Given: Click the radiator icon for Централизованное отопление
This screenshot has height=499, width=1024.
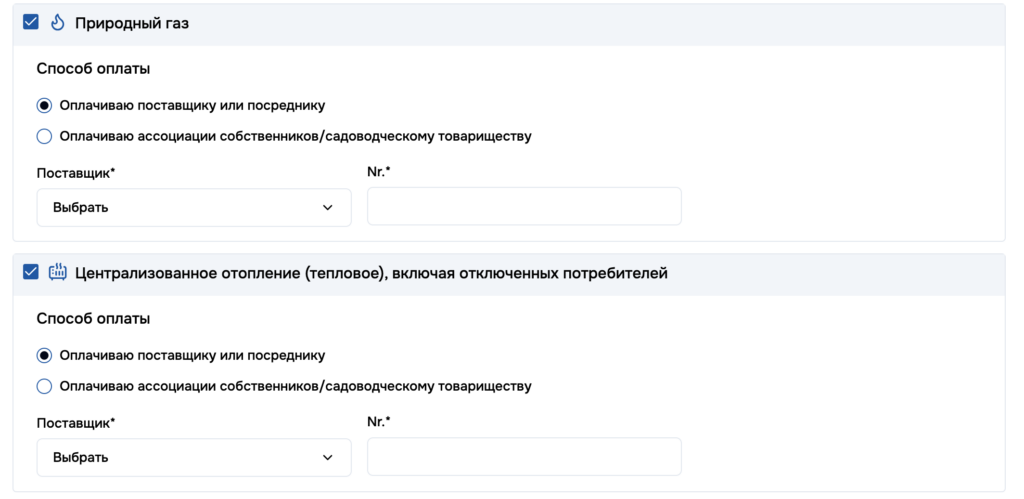Looking at the screenshot, I should 57,272.
